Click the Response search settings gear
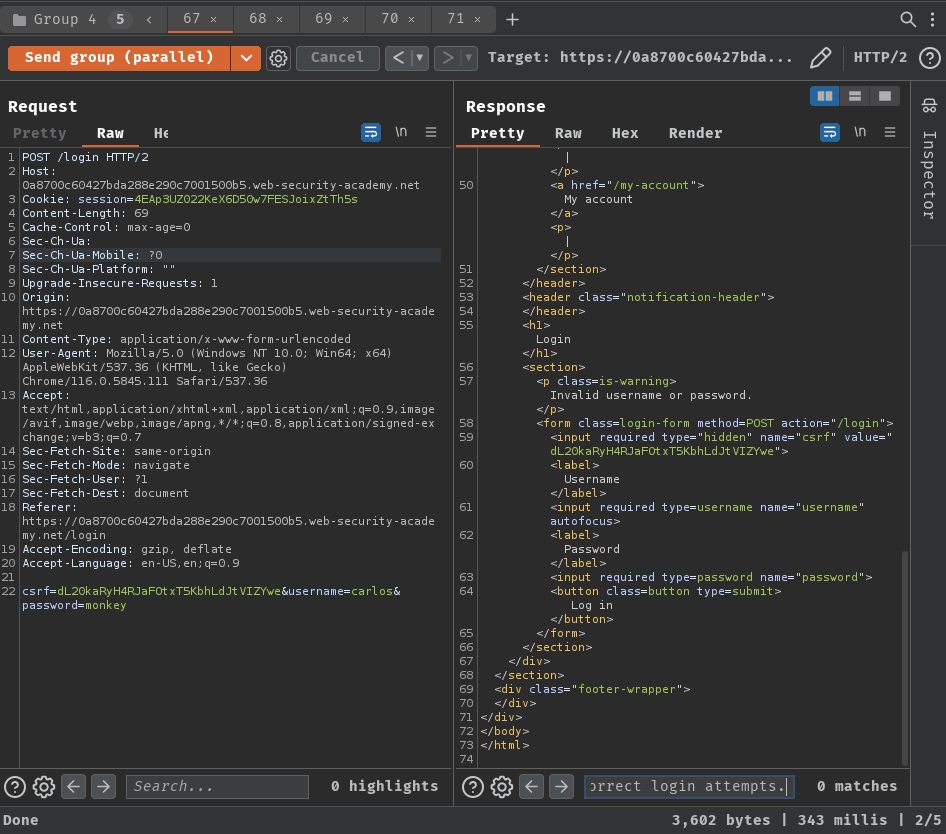The image size is (946, 834). (502, 787)
